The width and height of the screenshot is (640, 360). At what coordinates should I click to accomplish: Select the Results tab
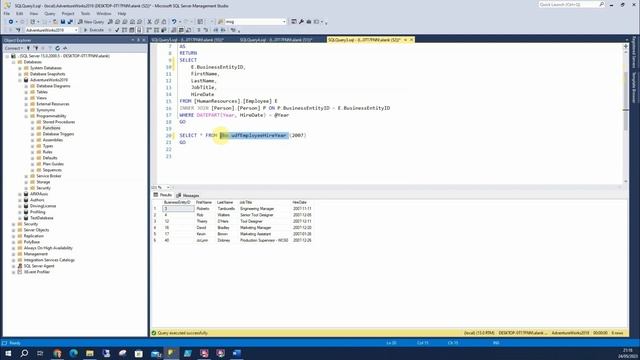162,195
